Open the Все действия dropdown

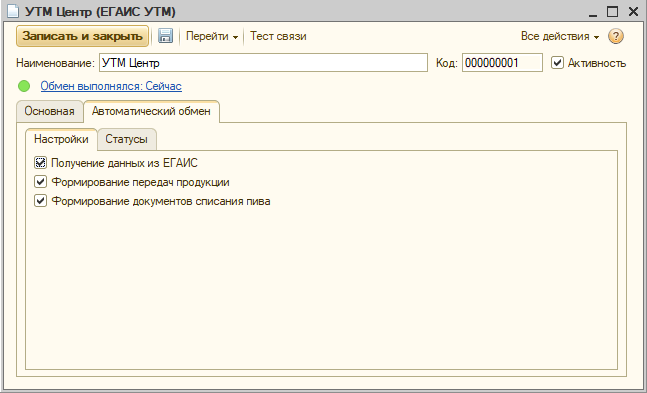[560, 36]
